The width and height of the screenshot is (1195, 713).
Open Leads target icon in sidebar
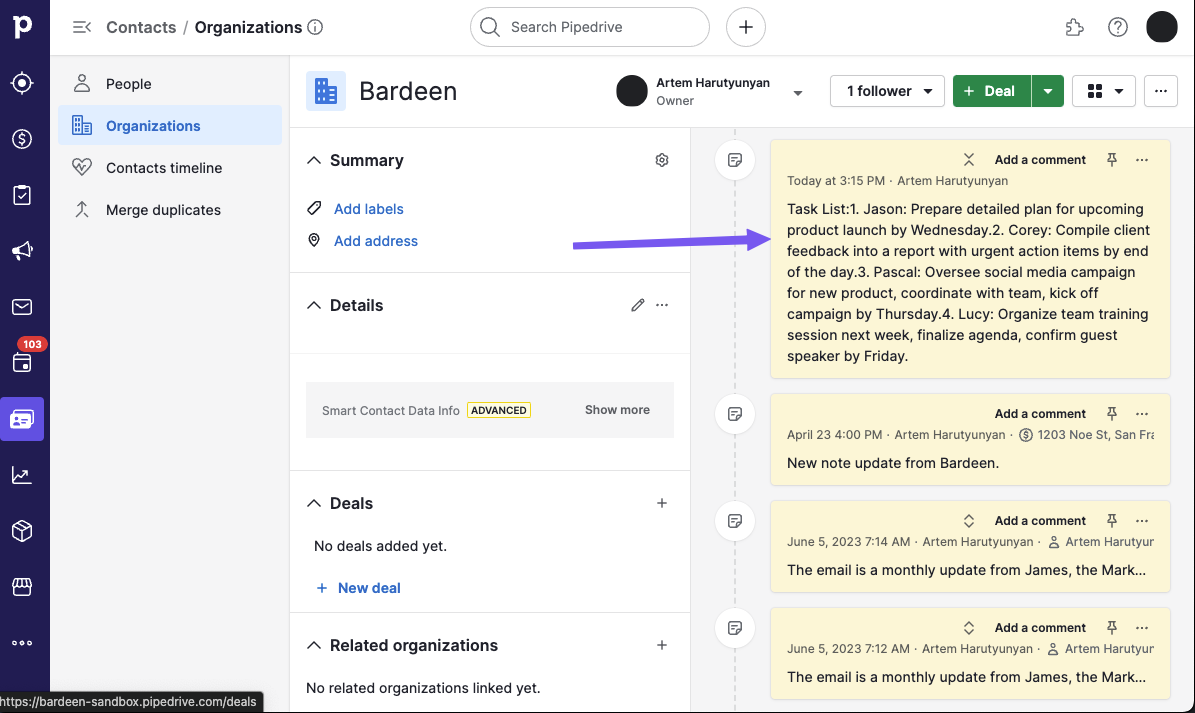(x=22, y=83)
